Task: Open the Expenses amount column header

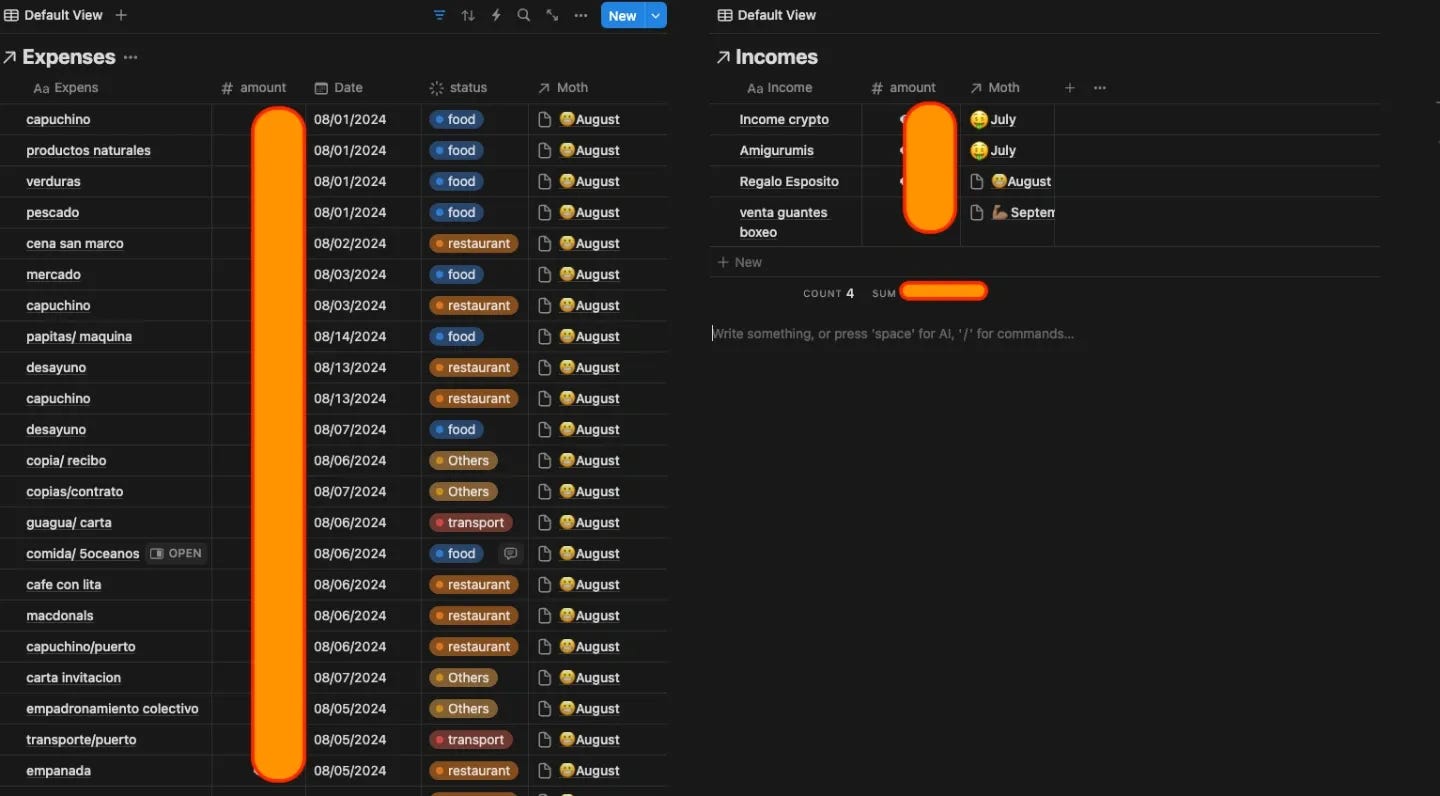Action: pyautogui.click(x=254, y=88)
